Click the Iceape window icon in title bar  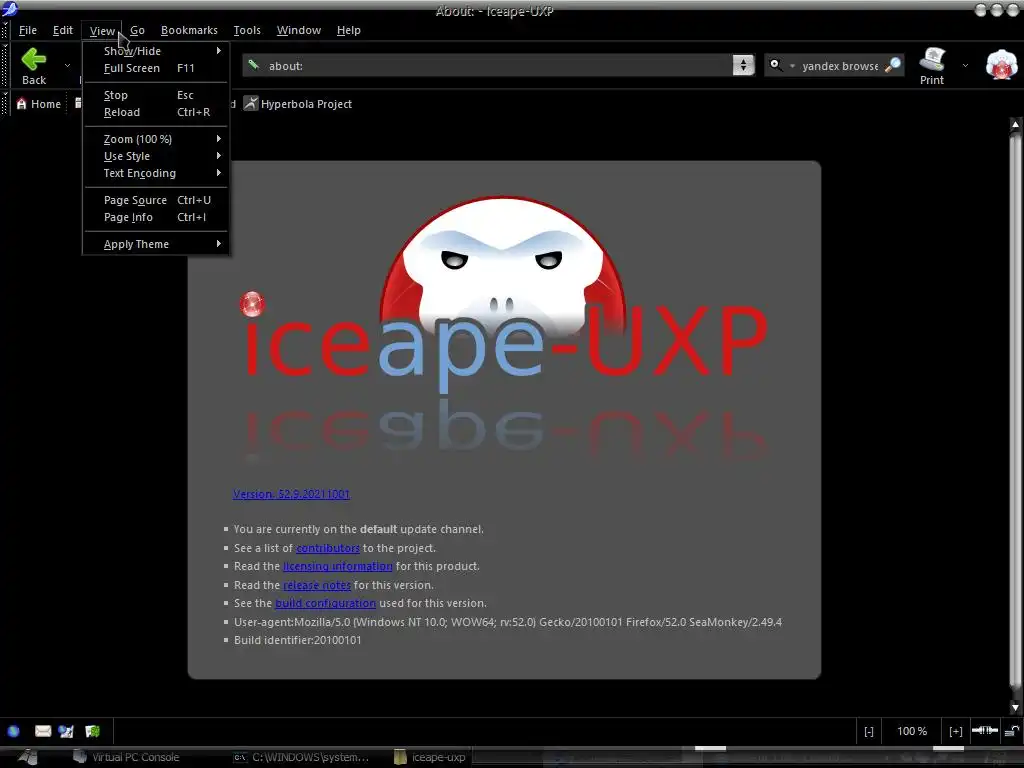[x=9, y=9]
